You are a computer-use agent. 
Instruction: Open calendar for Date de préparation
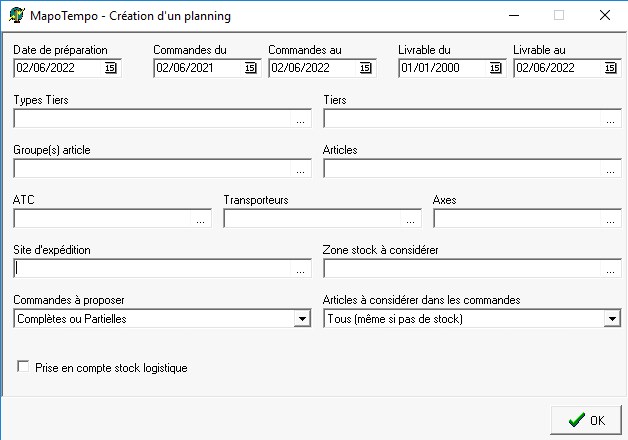point(111,68)
